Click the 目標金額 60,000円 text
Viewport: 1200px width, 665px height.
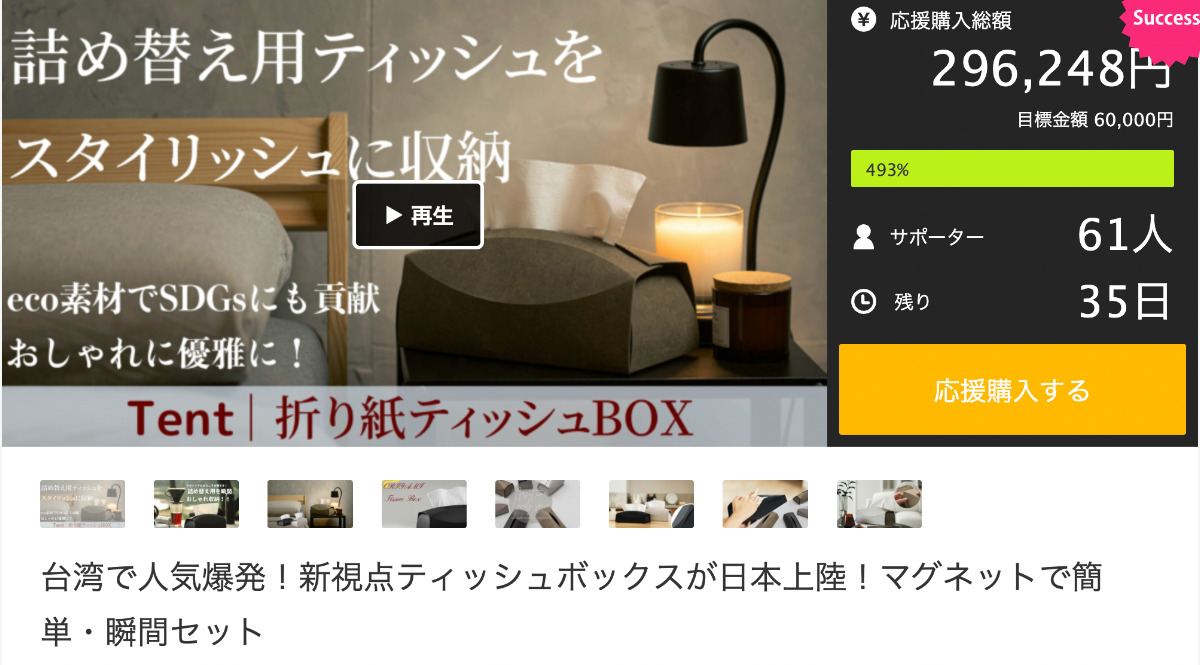pyautogui.click(x=1095, y=120)
